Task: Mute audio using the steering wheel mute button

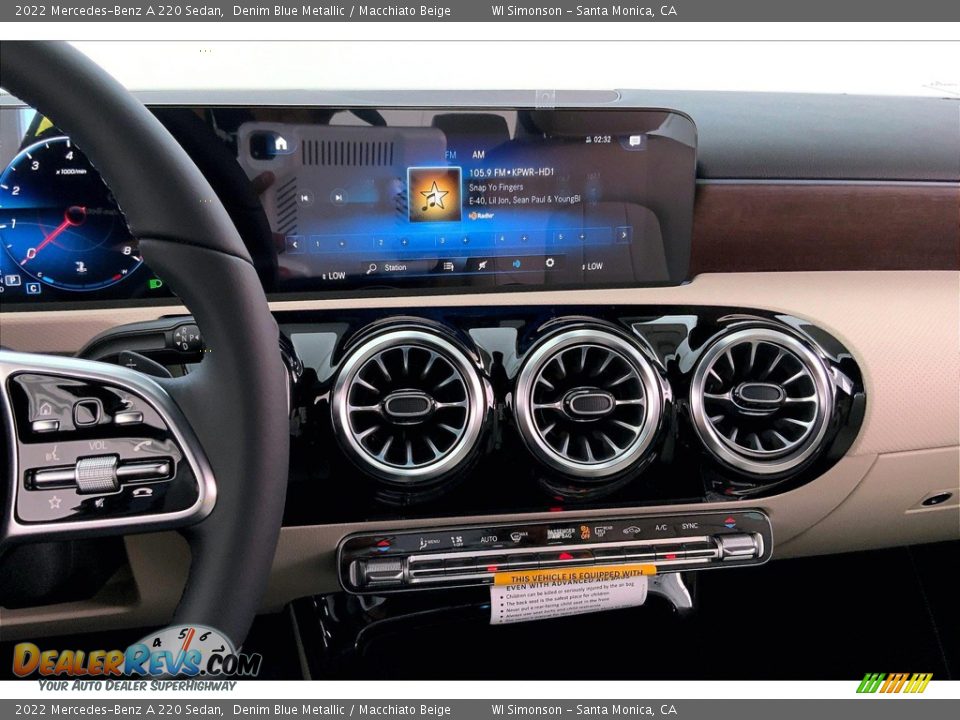Action: coord(99,504)
